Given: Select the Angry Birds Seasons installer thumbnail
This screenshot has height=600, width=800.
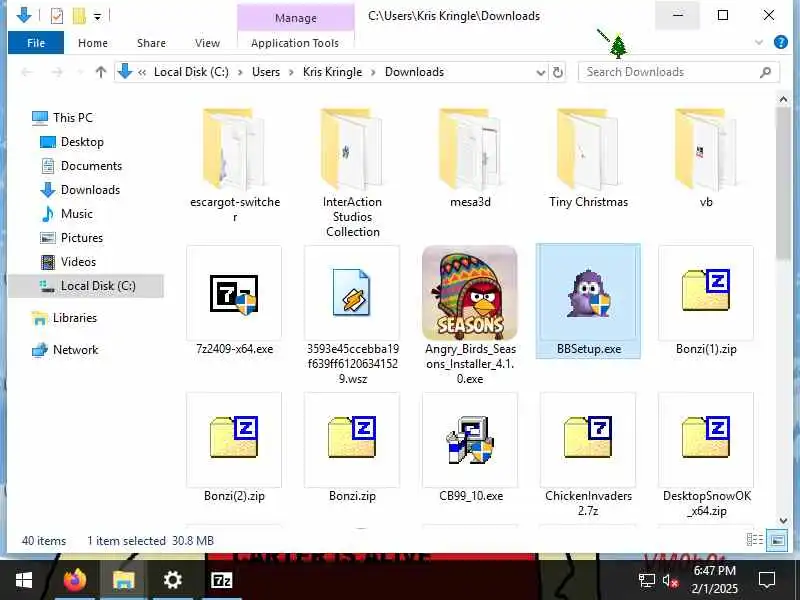Looking at the screenshot, I should pos(470,293).
